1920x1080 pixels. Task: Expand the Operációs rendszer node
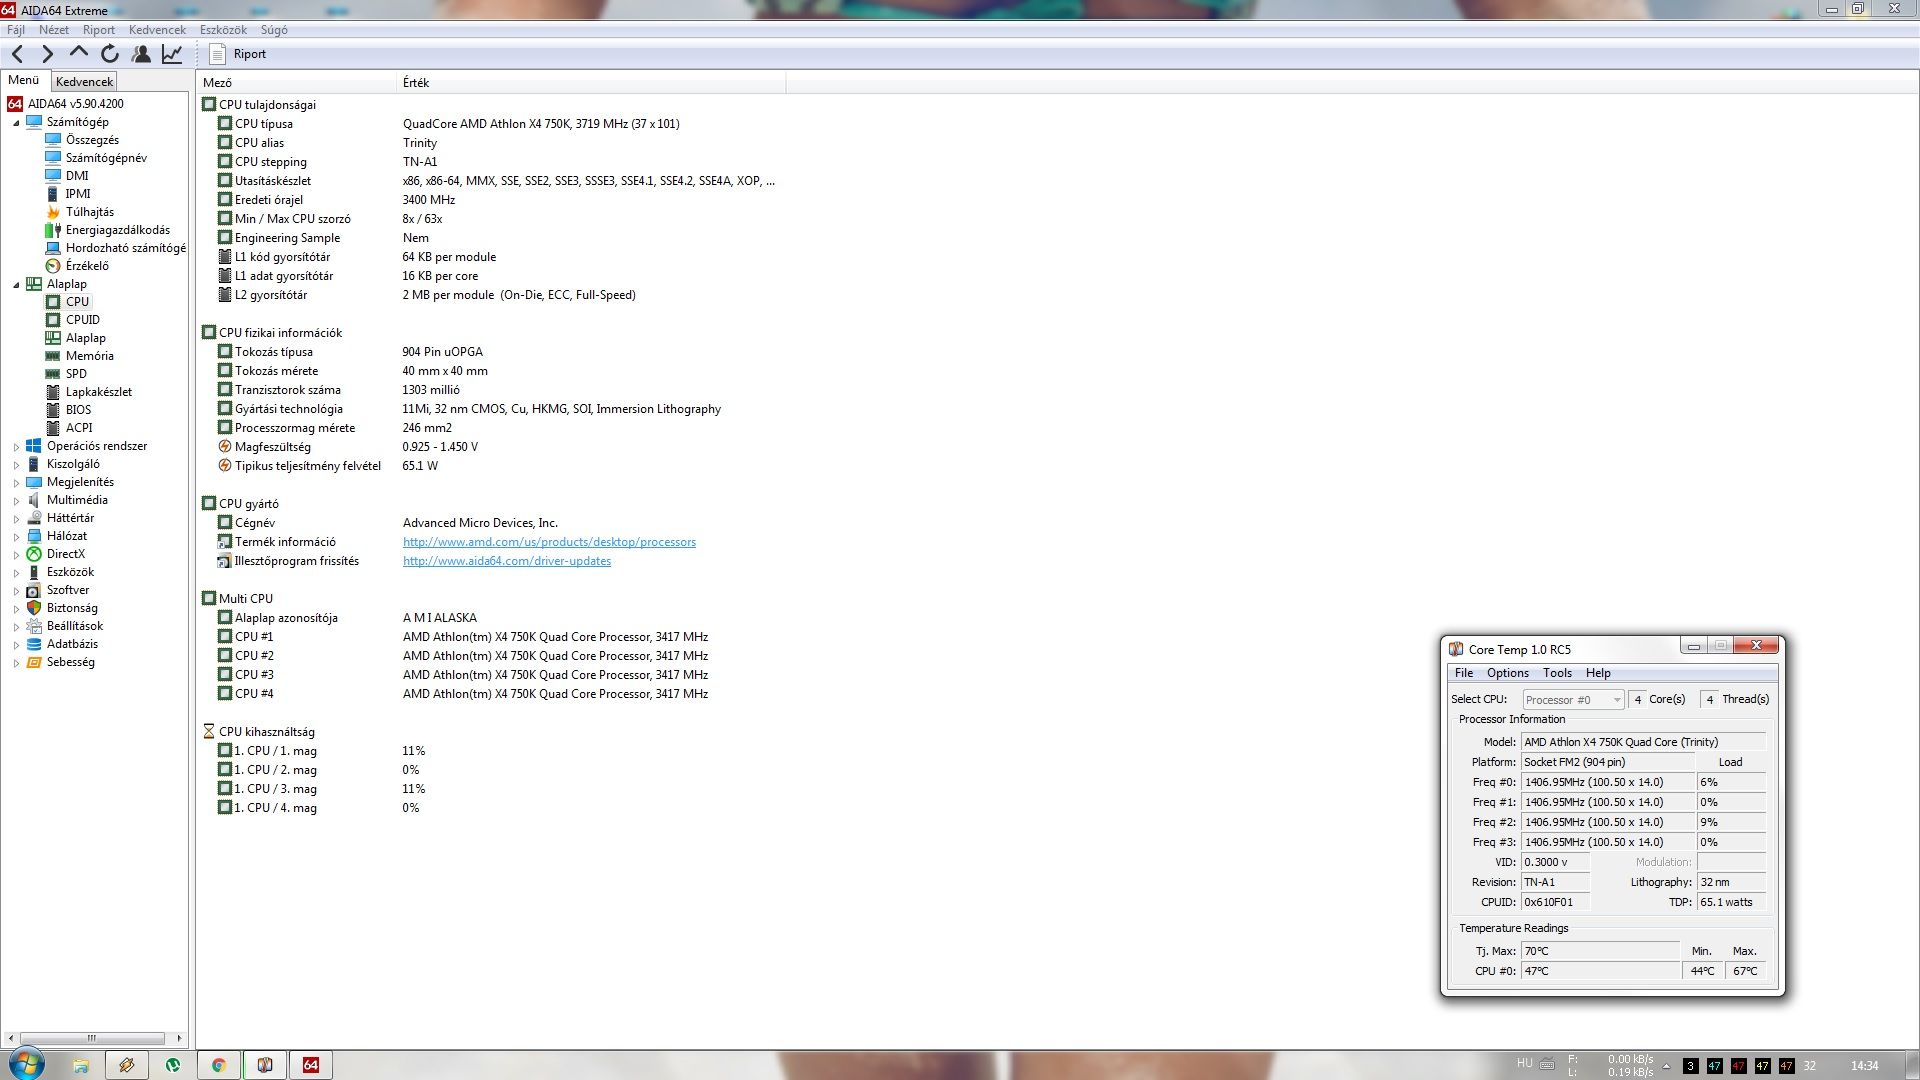[16, 447]
